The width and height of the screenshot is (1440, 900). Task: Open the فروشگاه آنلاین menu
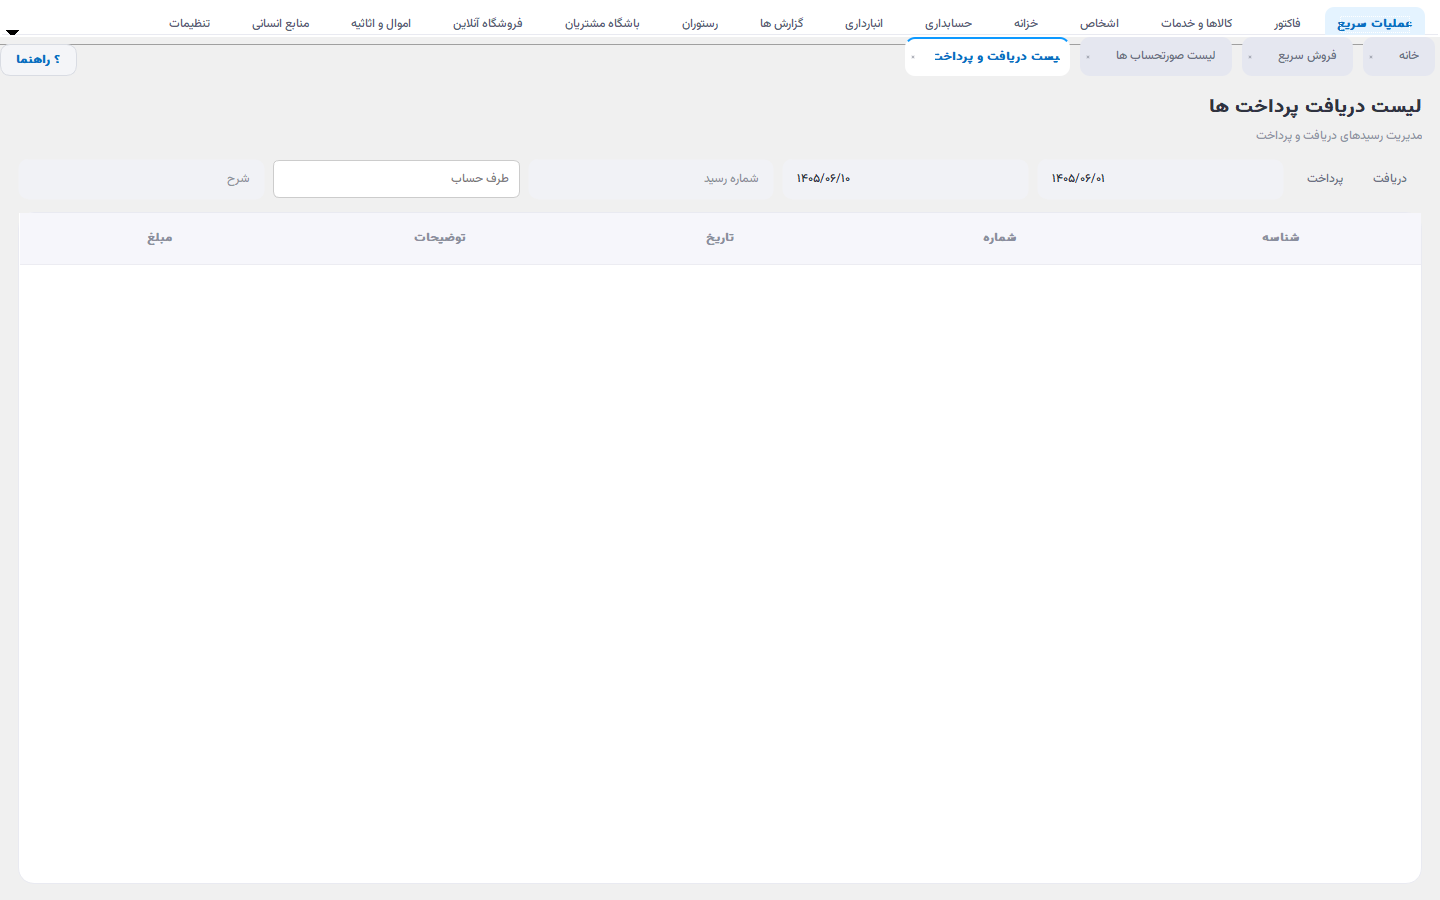coord(488,23)
